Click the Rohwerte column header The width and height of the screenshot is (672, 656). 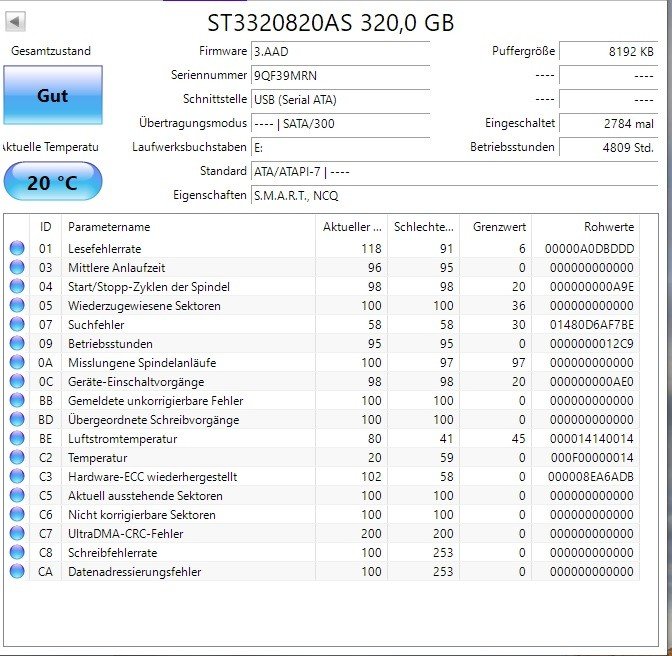[x=608, y=227]
